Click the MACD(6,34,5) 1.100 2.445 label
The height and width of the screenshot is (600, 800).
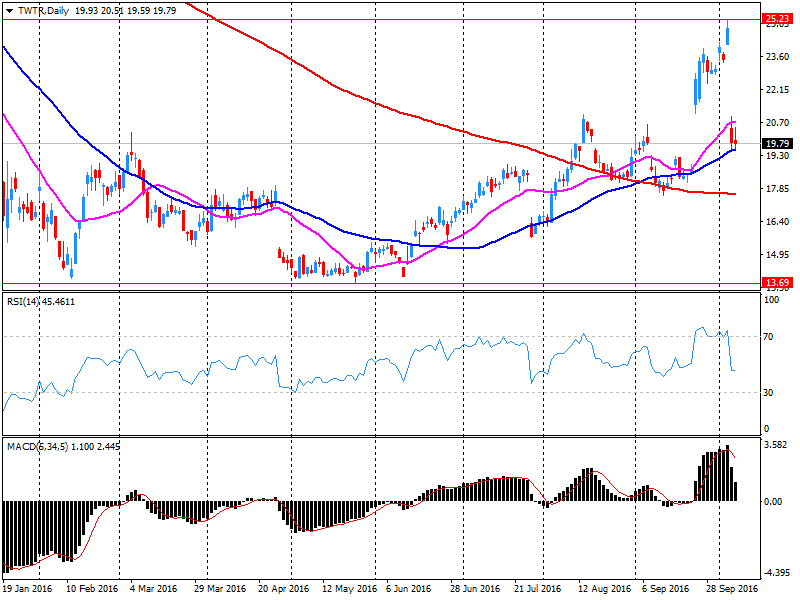pyautogui.click(x=64, y=446)
